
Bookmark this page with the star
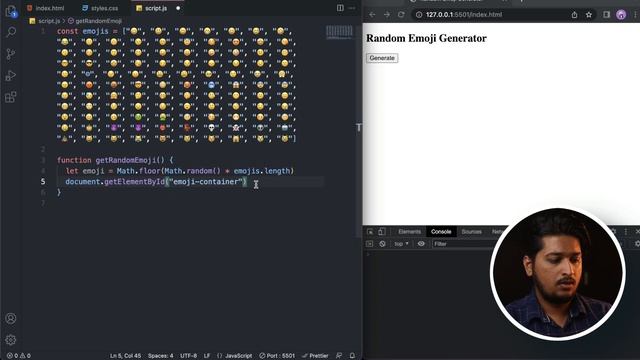pos(589,15)
